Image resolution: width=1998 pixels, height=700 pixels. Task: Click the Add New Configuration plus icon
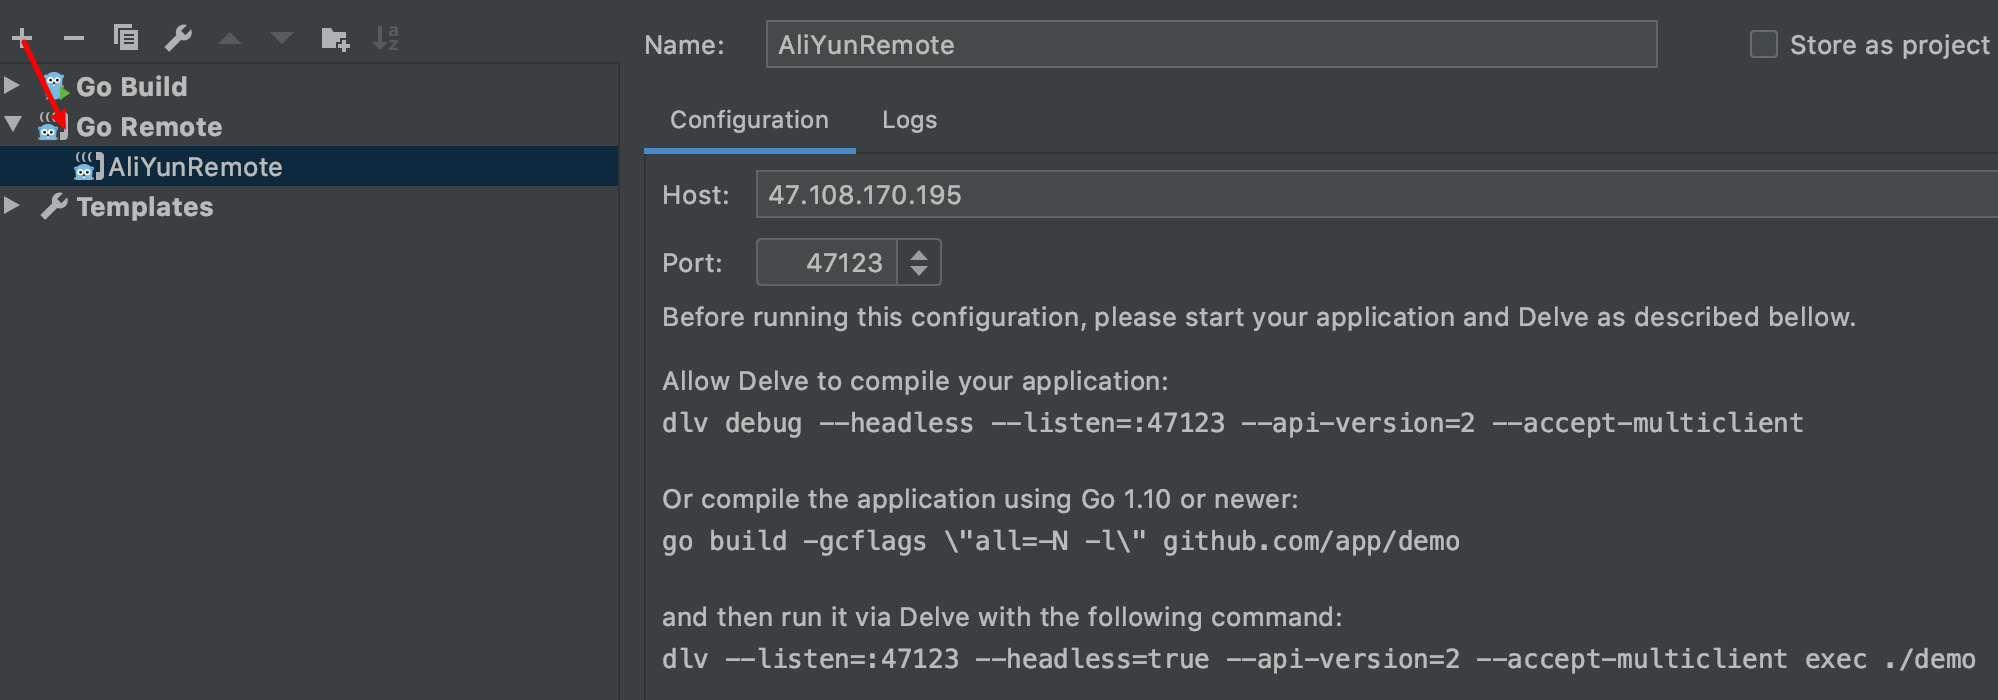[x=22, y=39]
